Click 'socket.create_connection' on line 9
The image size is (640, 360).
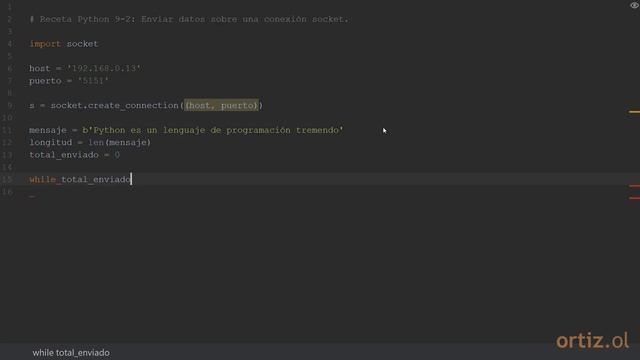pos(114,105)
